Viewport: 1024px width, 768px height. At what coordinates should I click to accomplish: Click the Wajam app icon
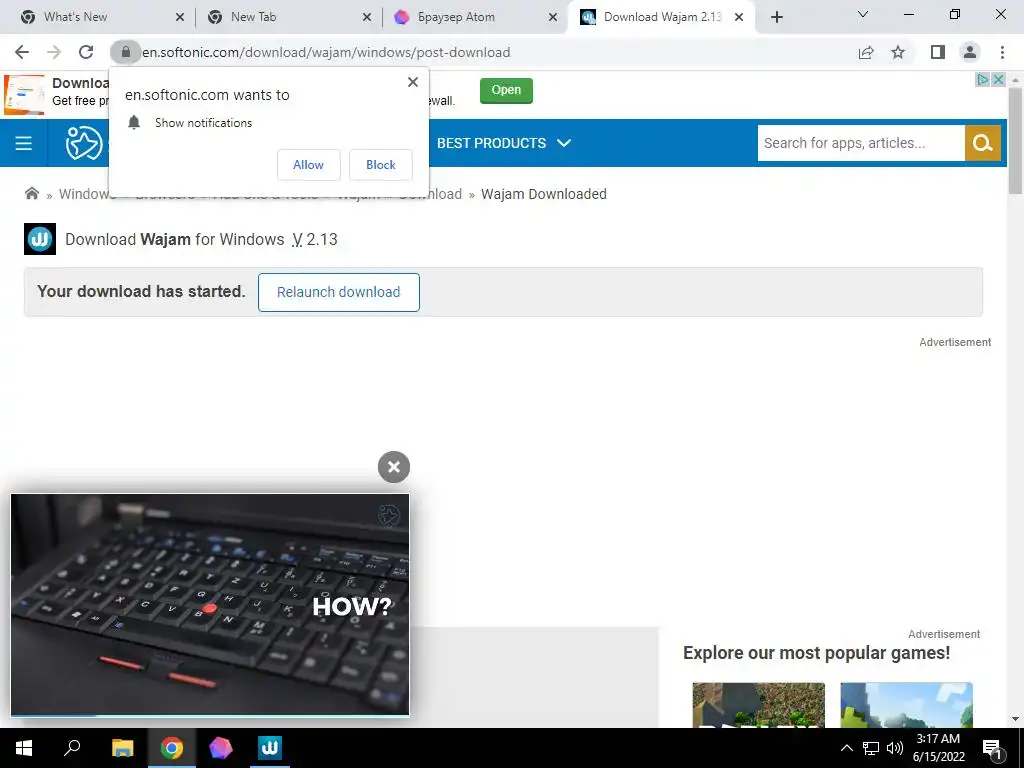[x=40, y=239]
